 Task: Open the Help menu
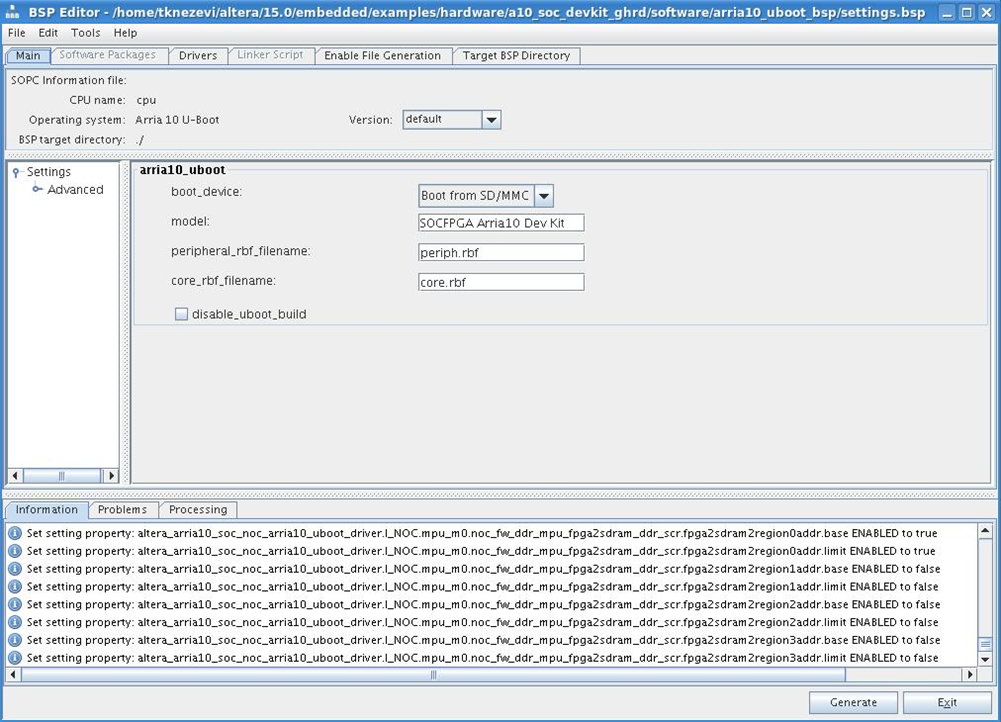125,33
